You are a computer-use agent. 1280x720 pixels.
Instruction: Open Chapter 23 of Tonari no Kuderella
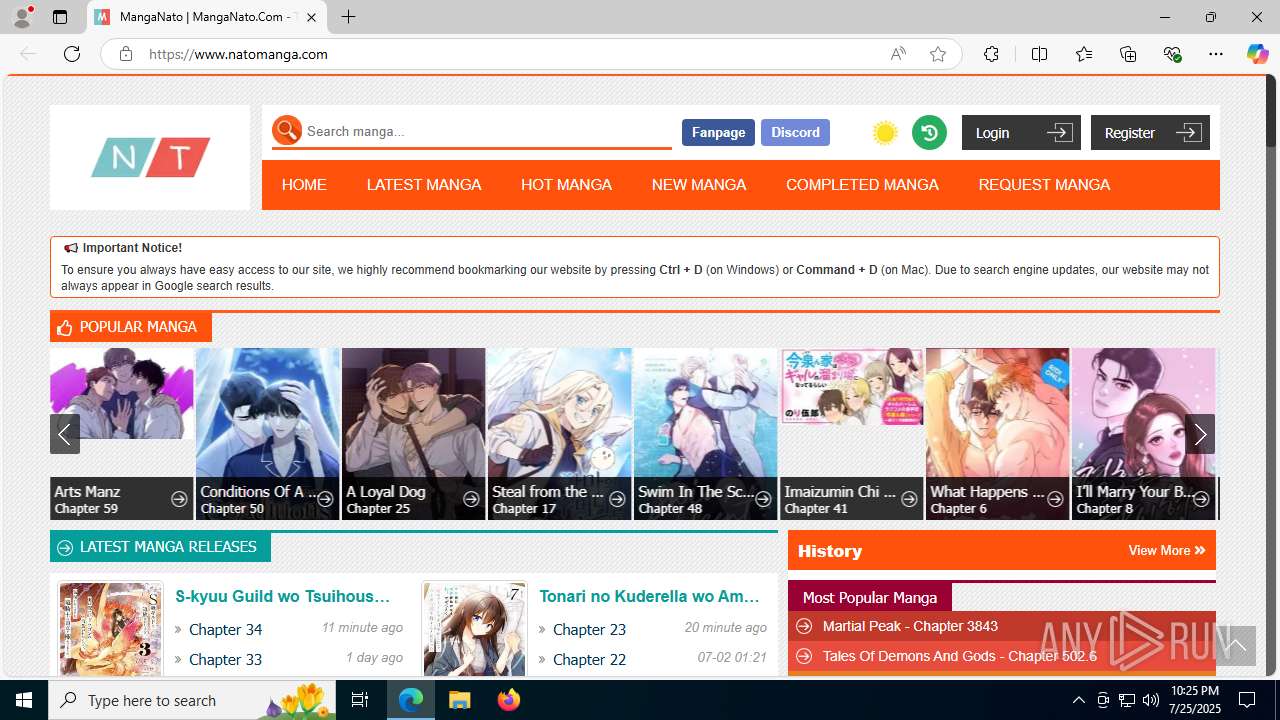(x=589, y=629)
